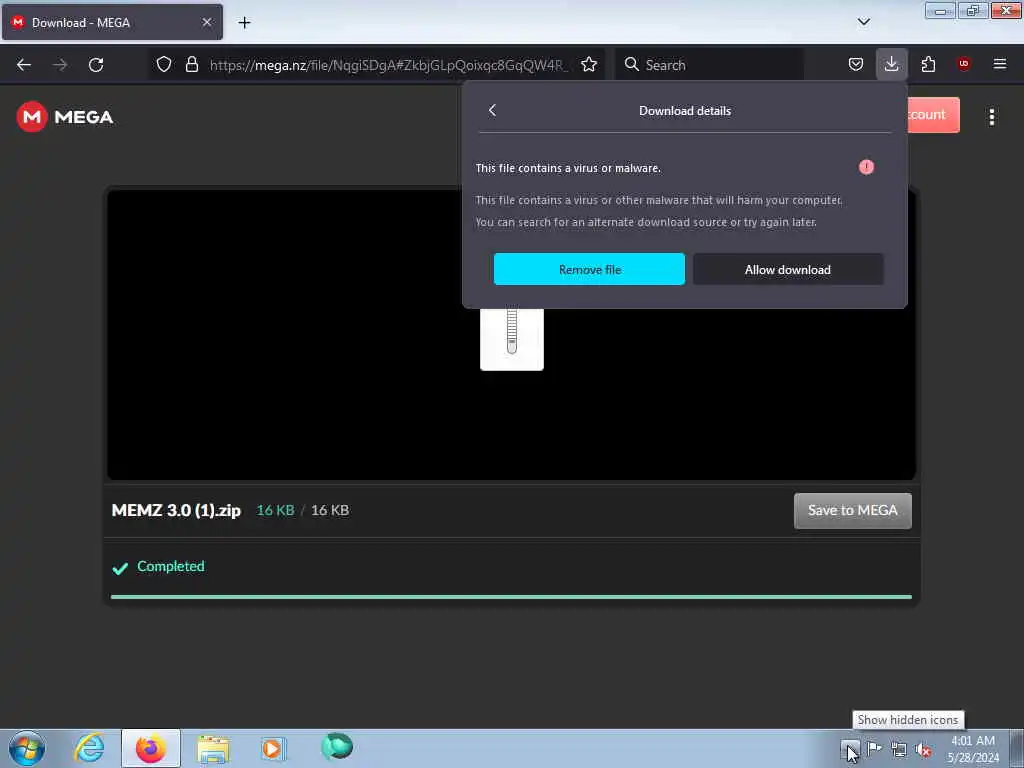Click the partially hidden account button
Screen dimensions: 1024x768
[933, 115]
